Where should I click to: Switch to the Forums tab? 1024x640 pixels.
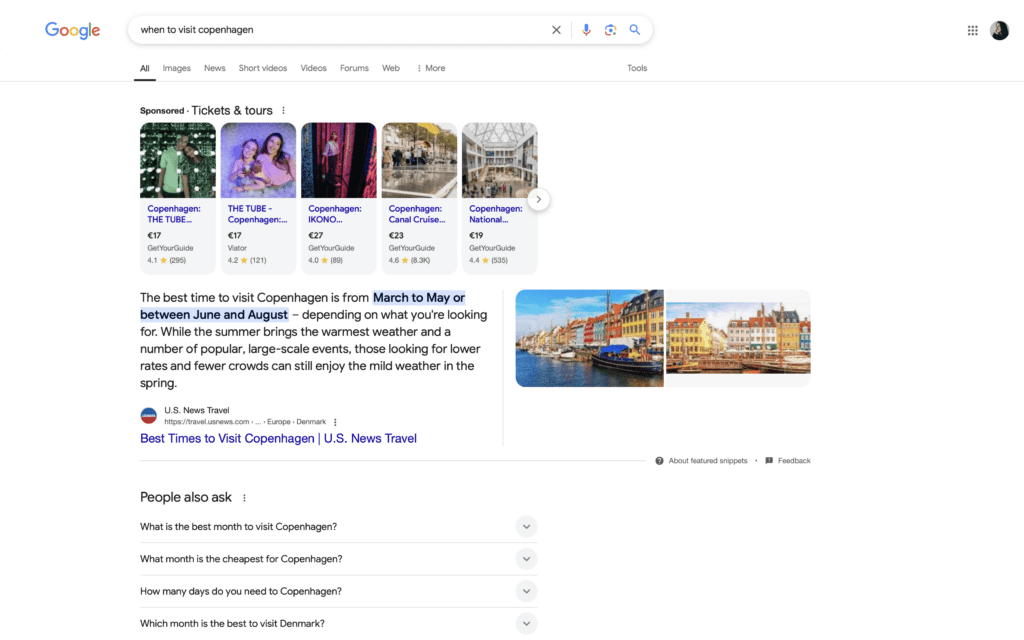point(354,68)
